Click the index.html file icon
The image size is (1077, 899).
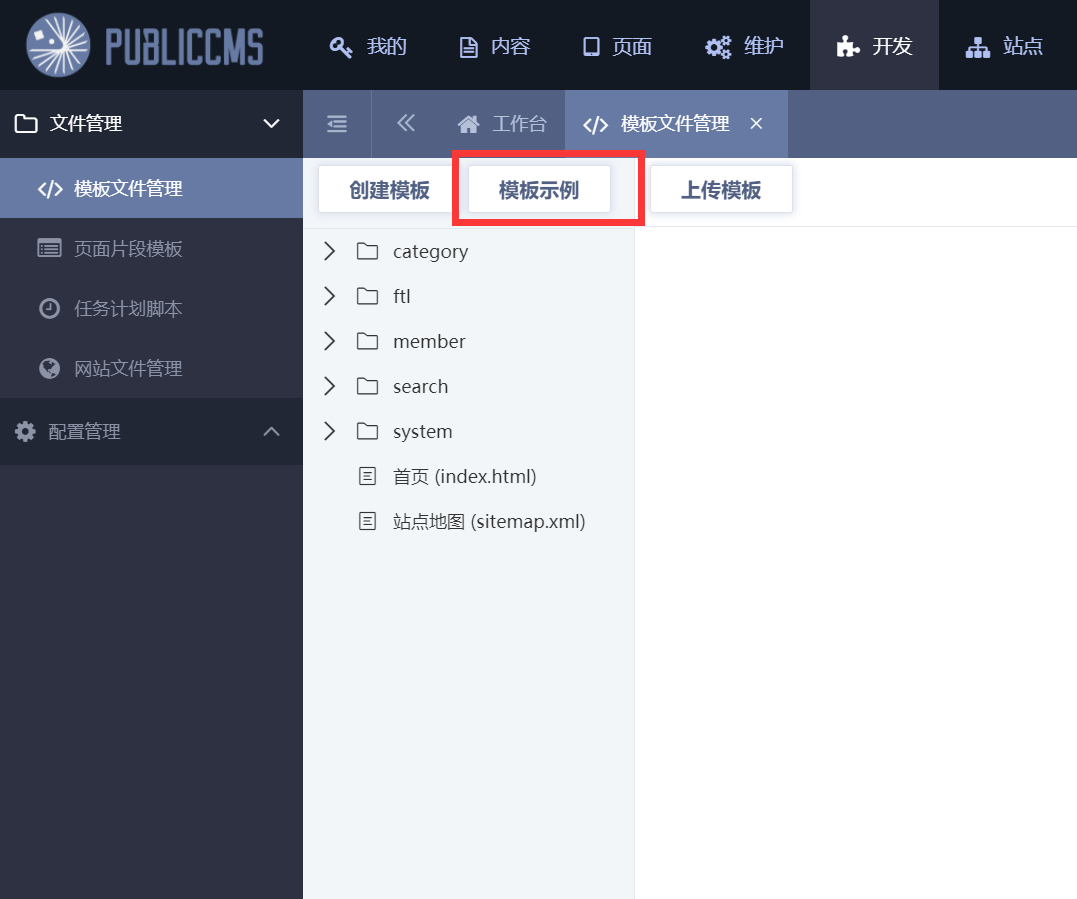click(x=367, y=476)
